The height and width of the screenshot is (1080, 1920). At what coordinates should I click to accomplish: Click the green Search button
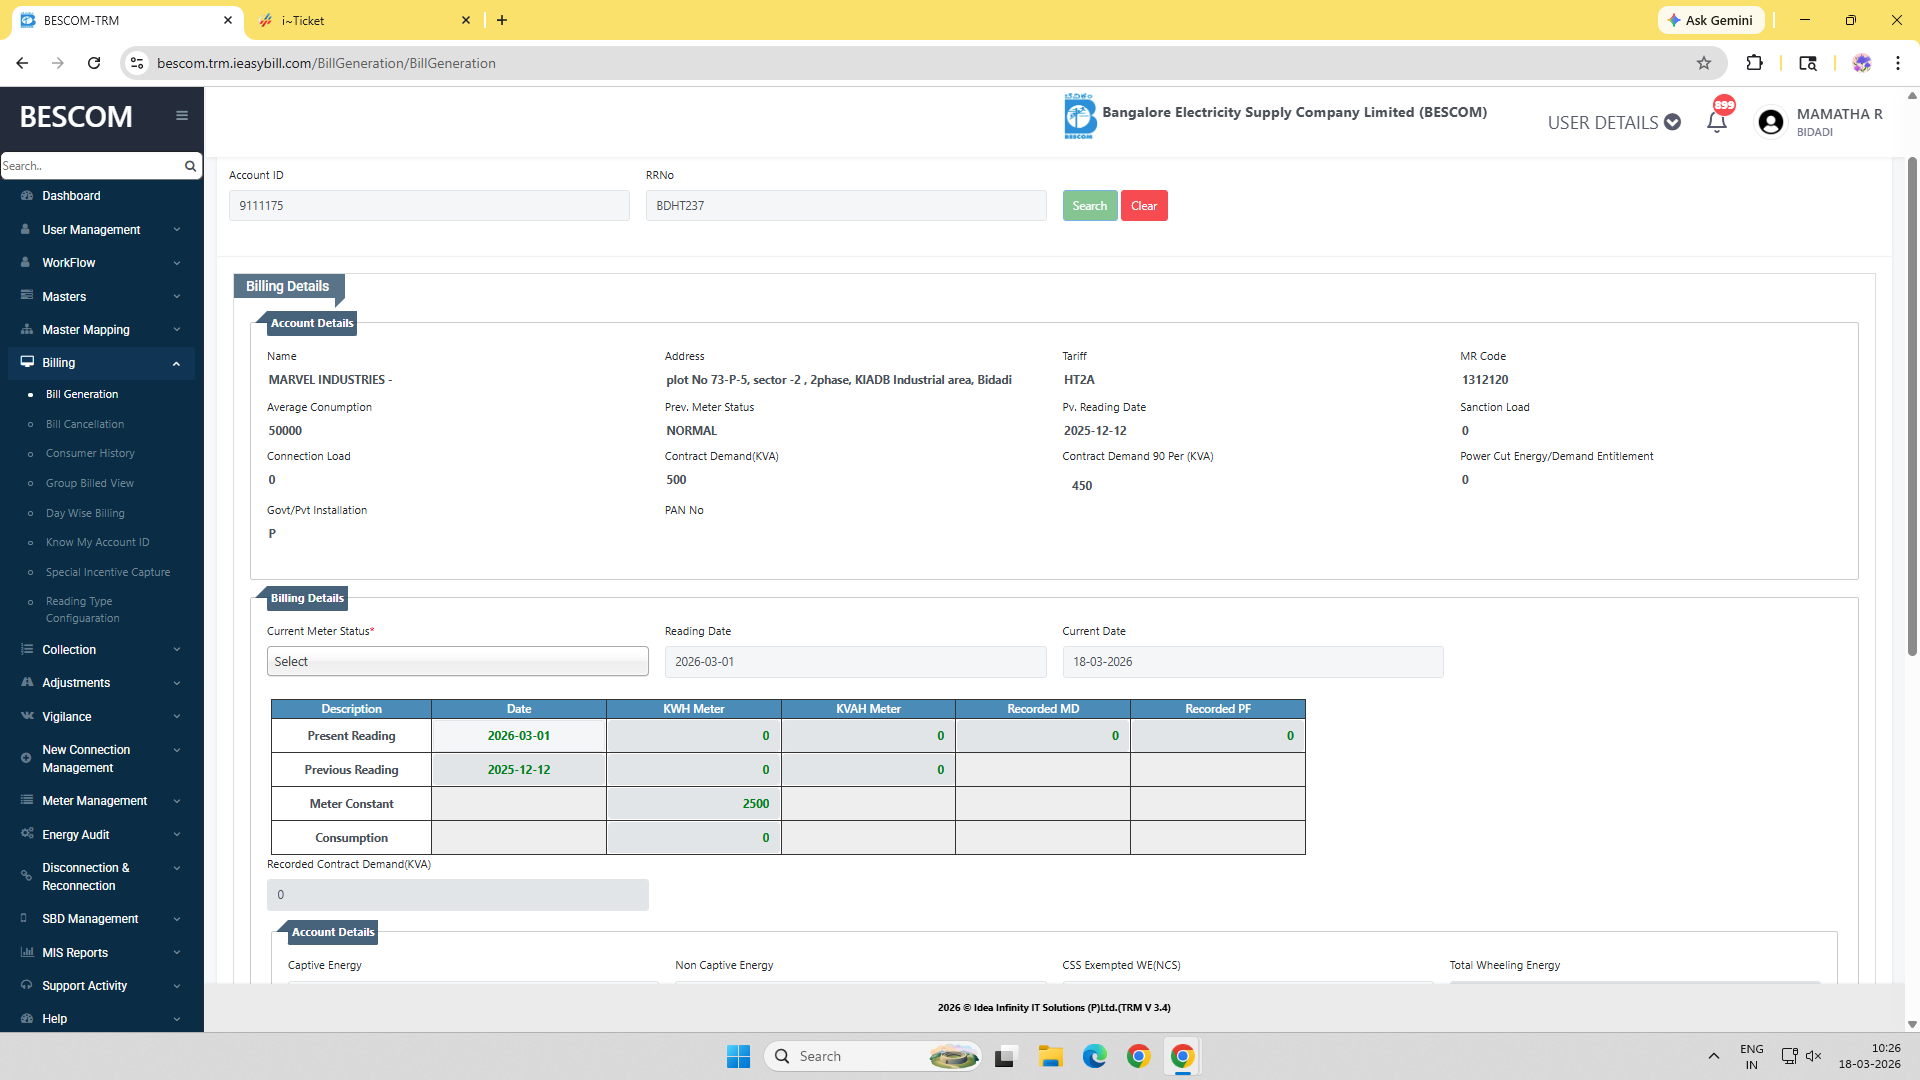tap(1089, 206)
